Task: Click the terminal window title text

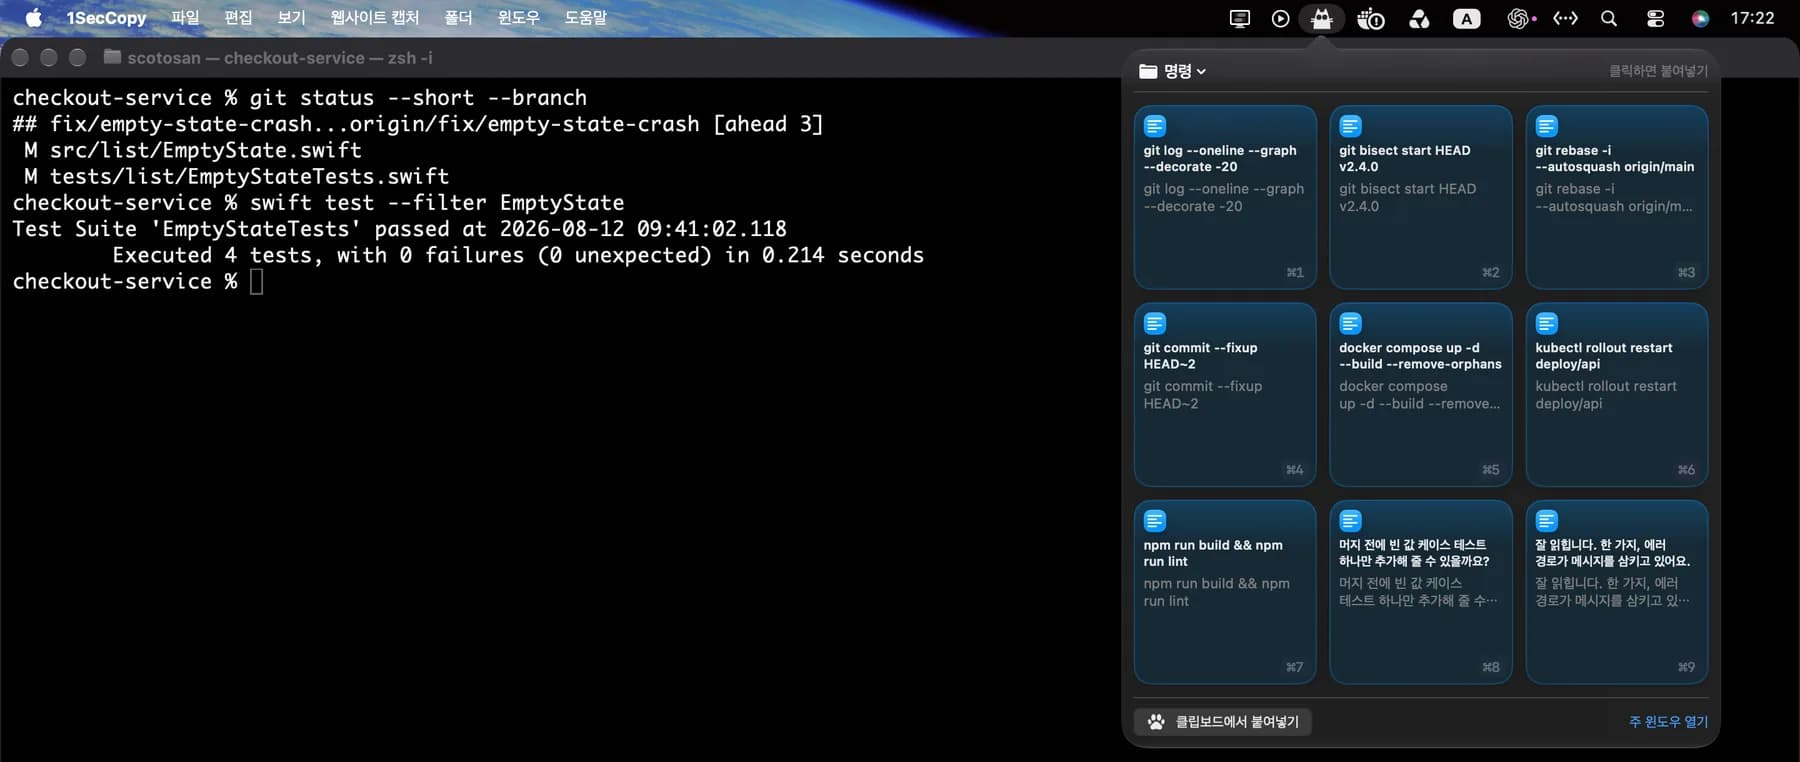Action: [280, 58]
